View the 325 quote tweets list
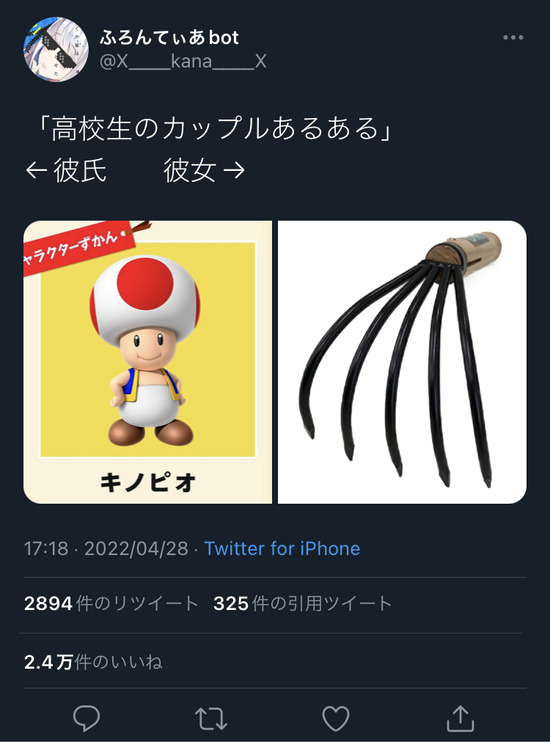The height and width of the screenshot is (742, 550). (x=302, y=603)
